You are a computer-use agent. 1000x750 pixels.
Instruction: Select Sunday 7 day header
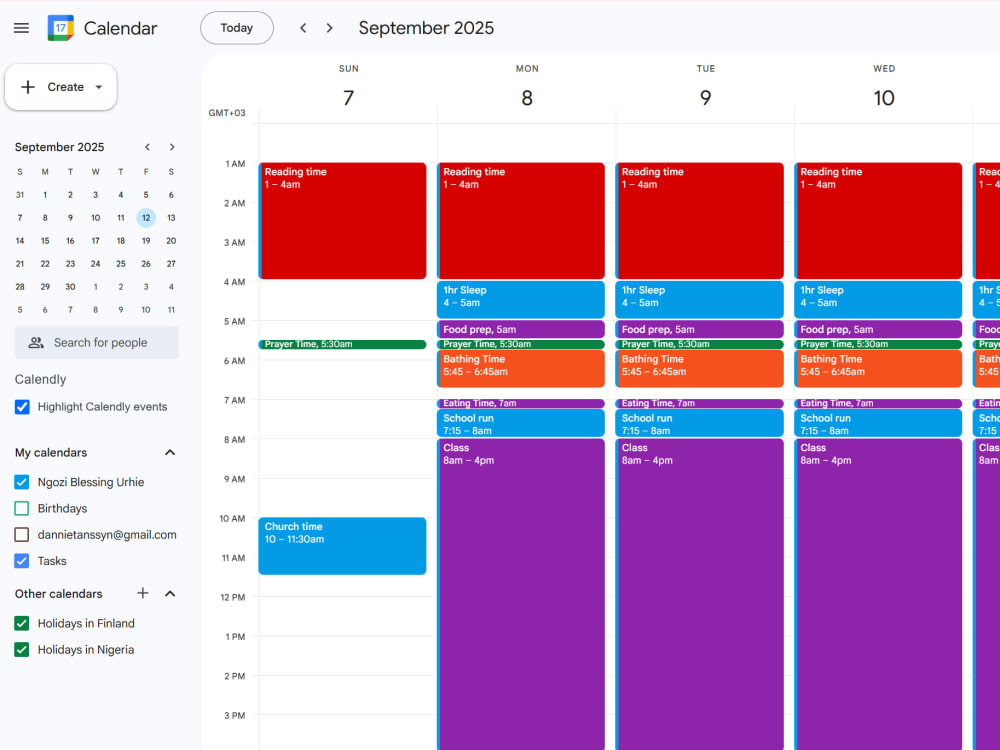(348, 98)
